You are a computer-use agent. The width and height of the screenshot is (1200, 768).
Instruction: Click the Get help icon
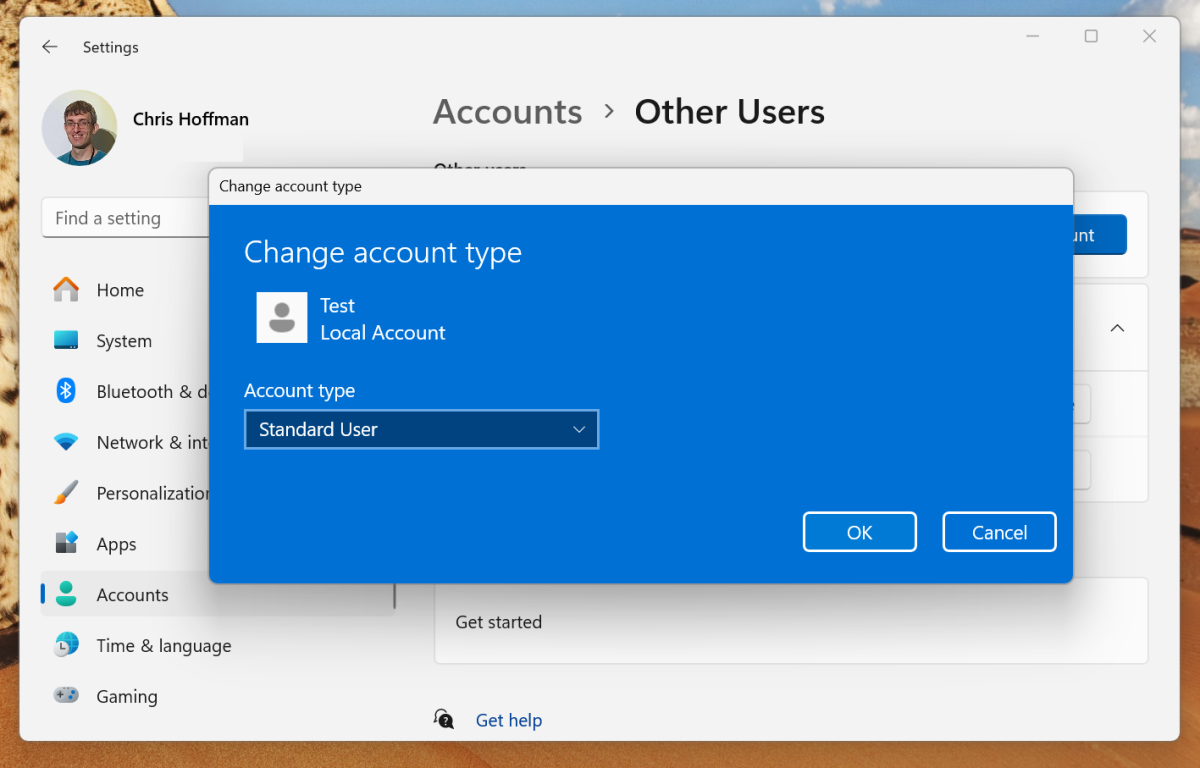click(444, 720)
